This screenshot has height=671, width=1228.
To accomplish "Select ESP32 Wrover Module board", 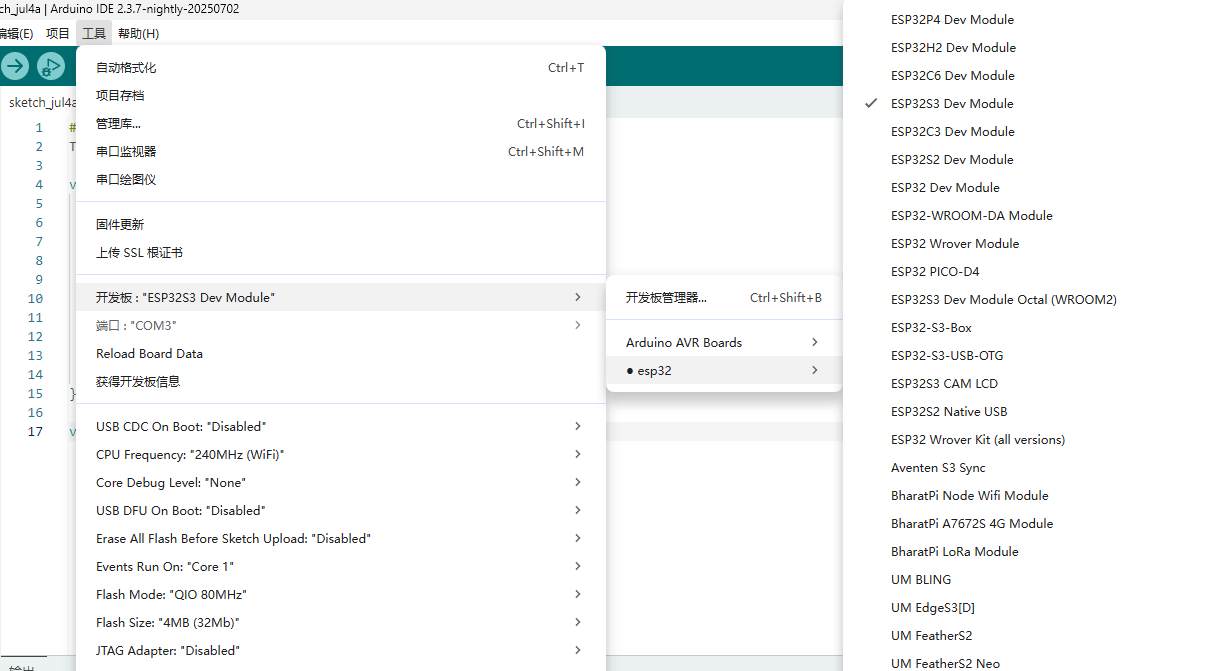I will click(x=1035, y=244).
